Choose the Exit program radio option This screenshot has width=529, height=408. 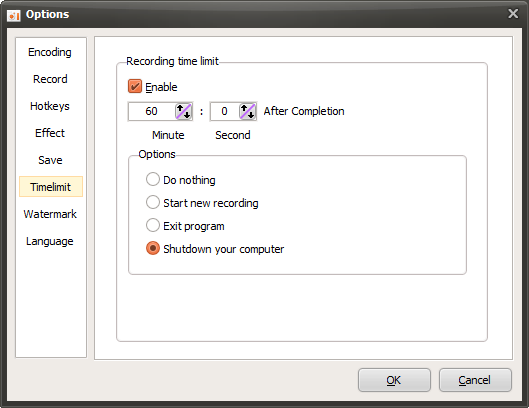point(152,225)
